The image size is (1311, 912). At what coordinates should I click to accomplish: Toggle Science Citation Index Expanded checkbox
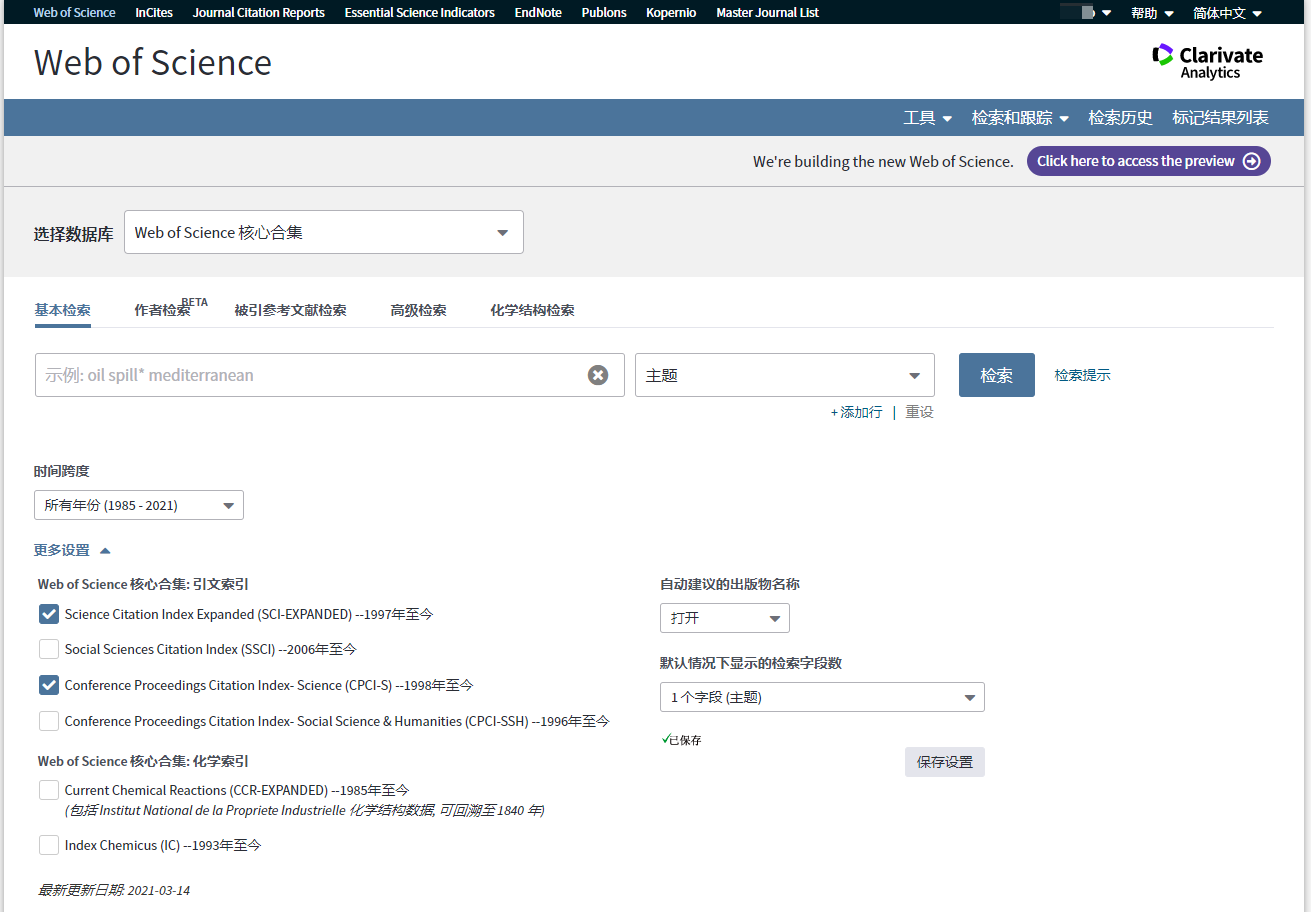point(49,614)
